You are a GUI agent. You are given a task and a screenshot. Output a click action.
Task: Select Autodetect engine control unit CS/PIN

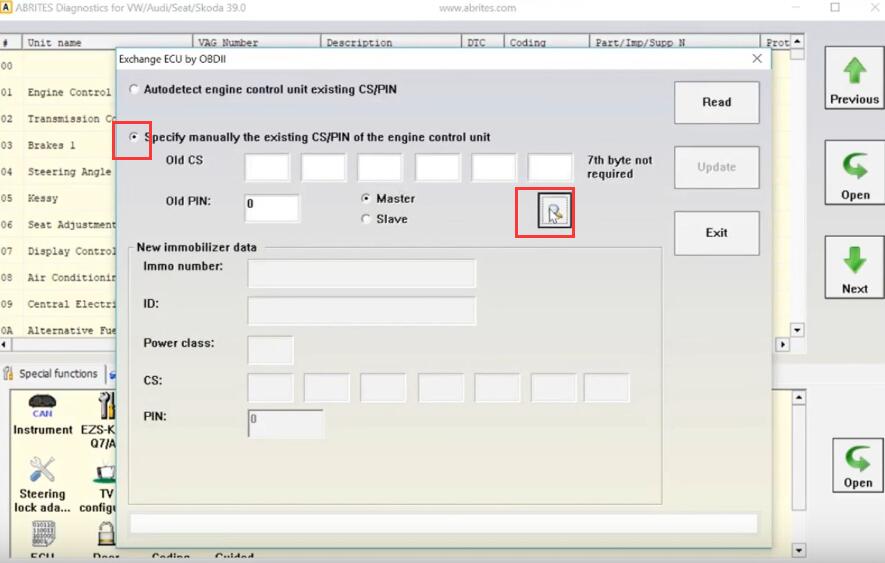pyautogui.click(x=134, y=89)
